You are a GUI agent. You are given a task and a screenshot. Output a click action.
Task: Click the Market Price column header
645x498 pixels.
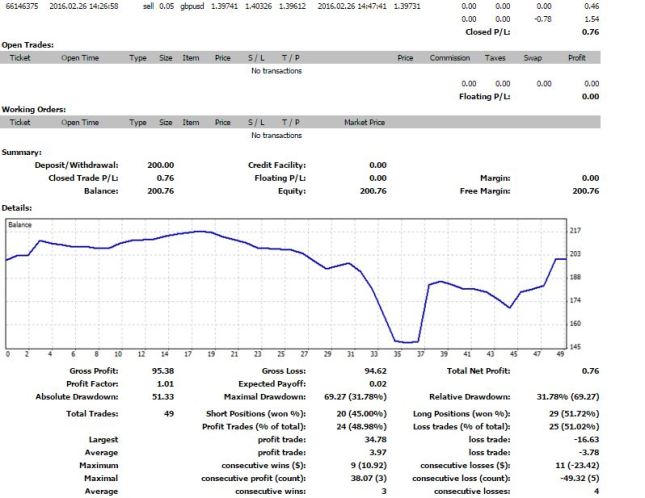(x=364, y=122)
